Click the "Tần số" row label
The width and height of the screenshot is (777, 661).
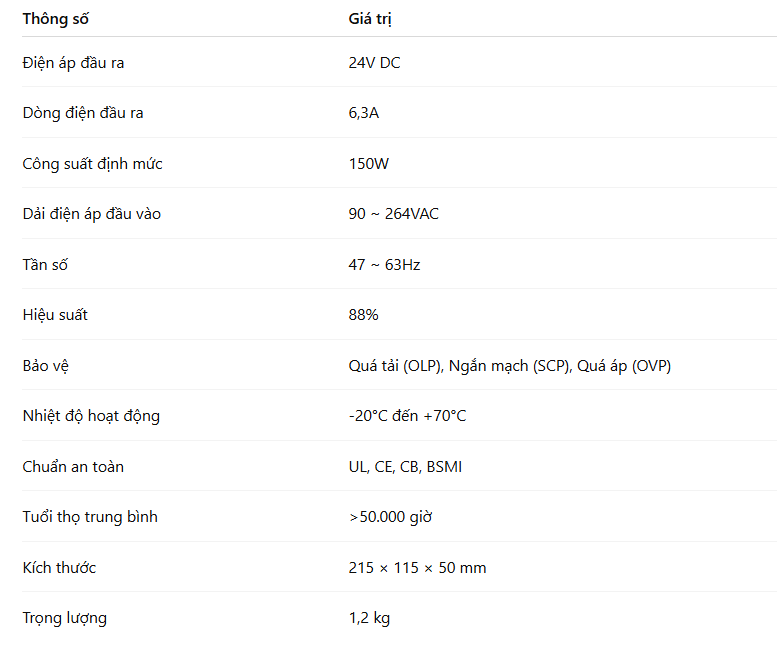(x=45, y=265)
